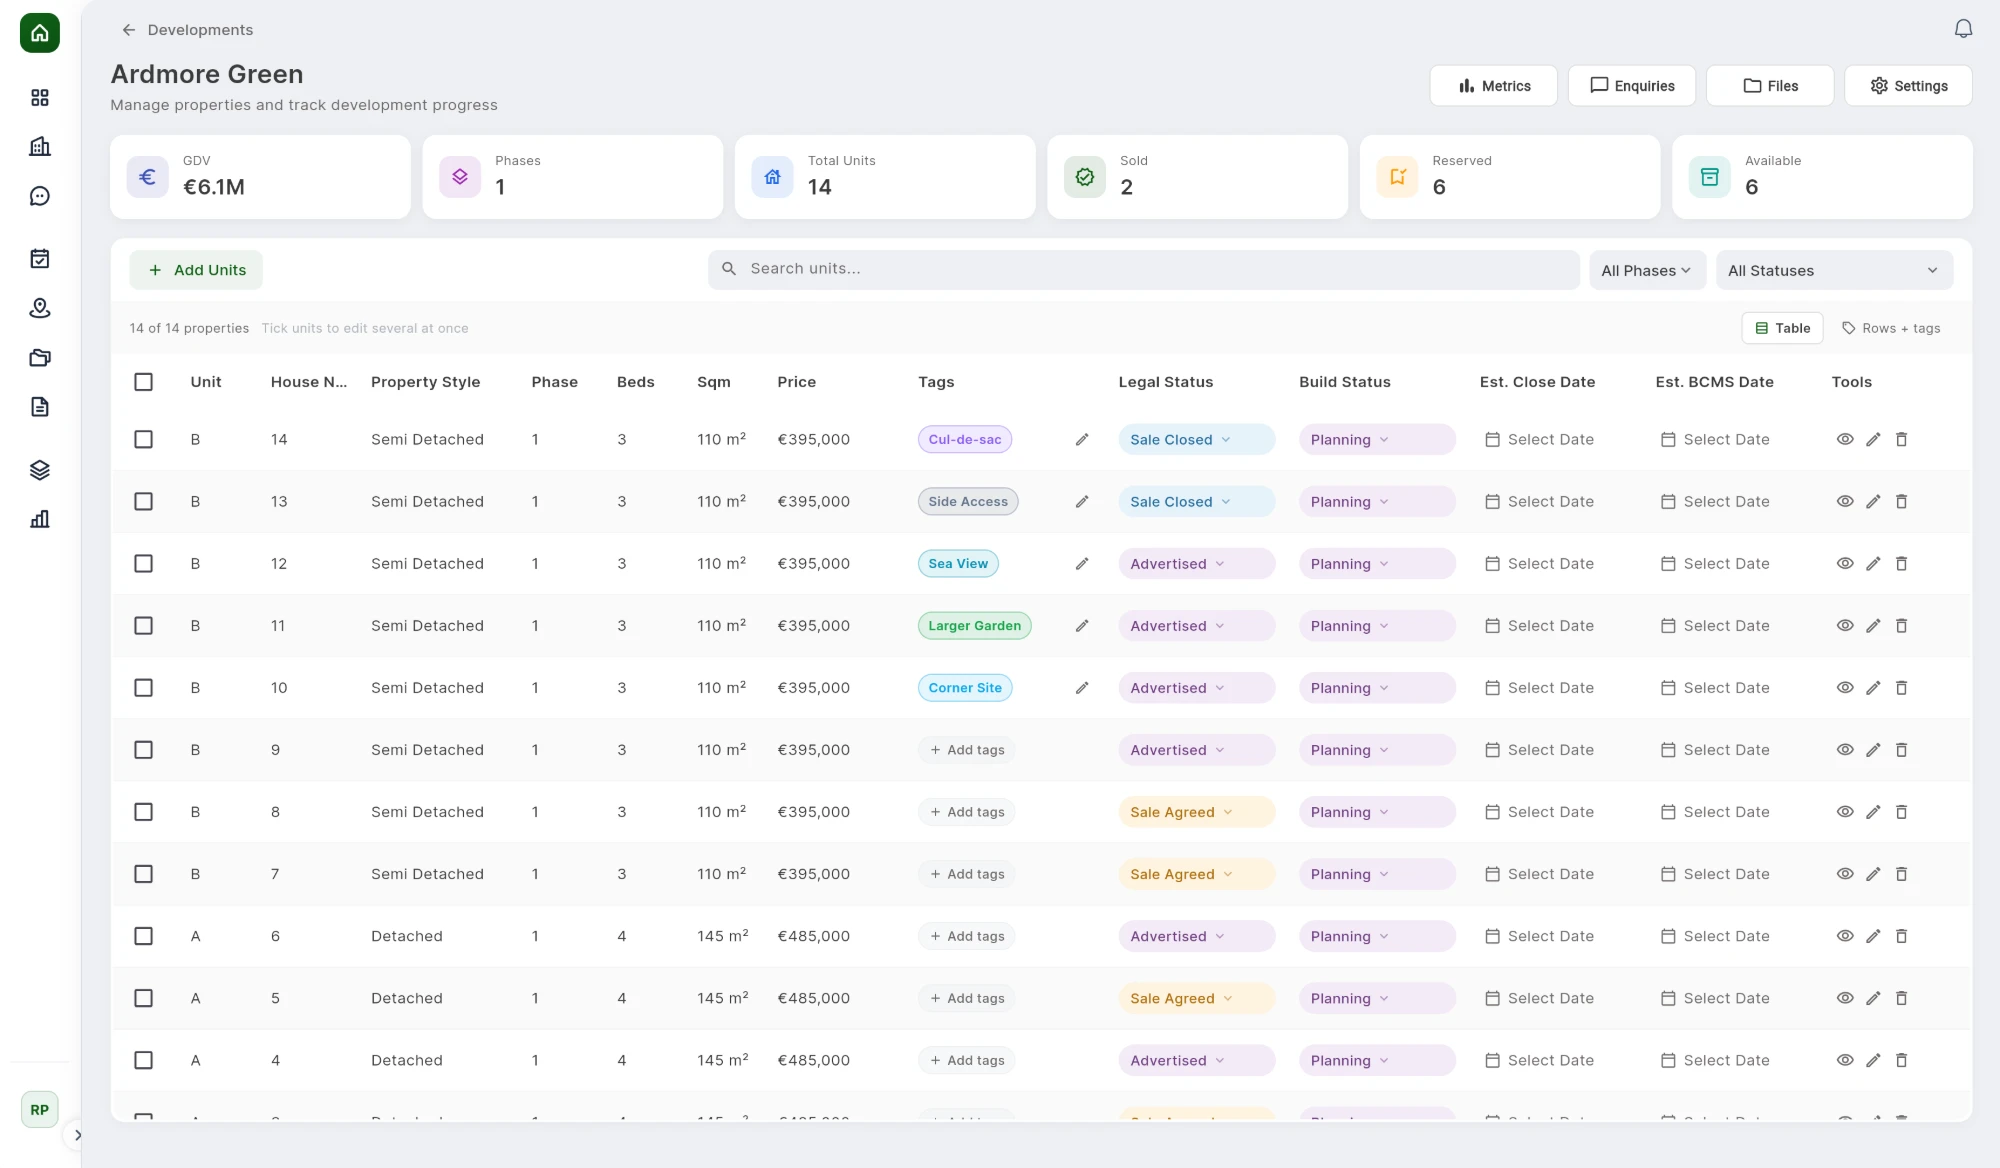The width and height of the screenshot is (2000, 1168).
Task: Open the Files page
Action: pyautogui.click(x=1770, y=86)
